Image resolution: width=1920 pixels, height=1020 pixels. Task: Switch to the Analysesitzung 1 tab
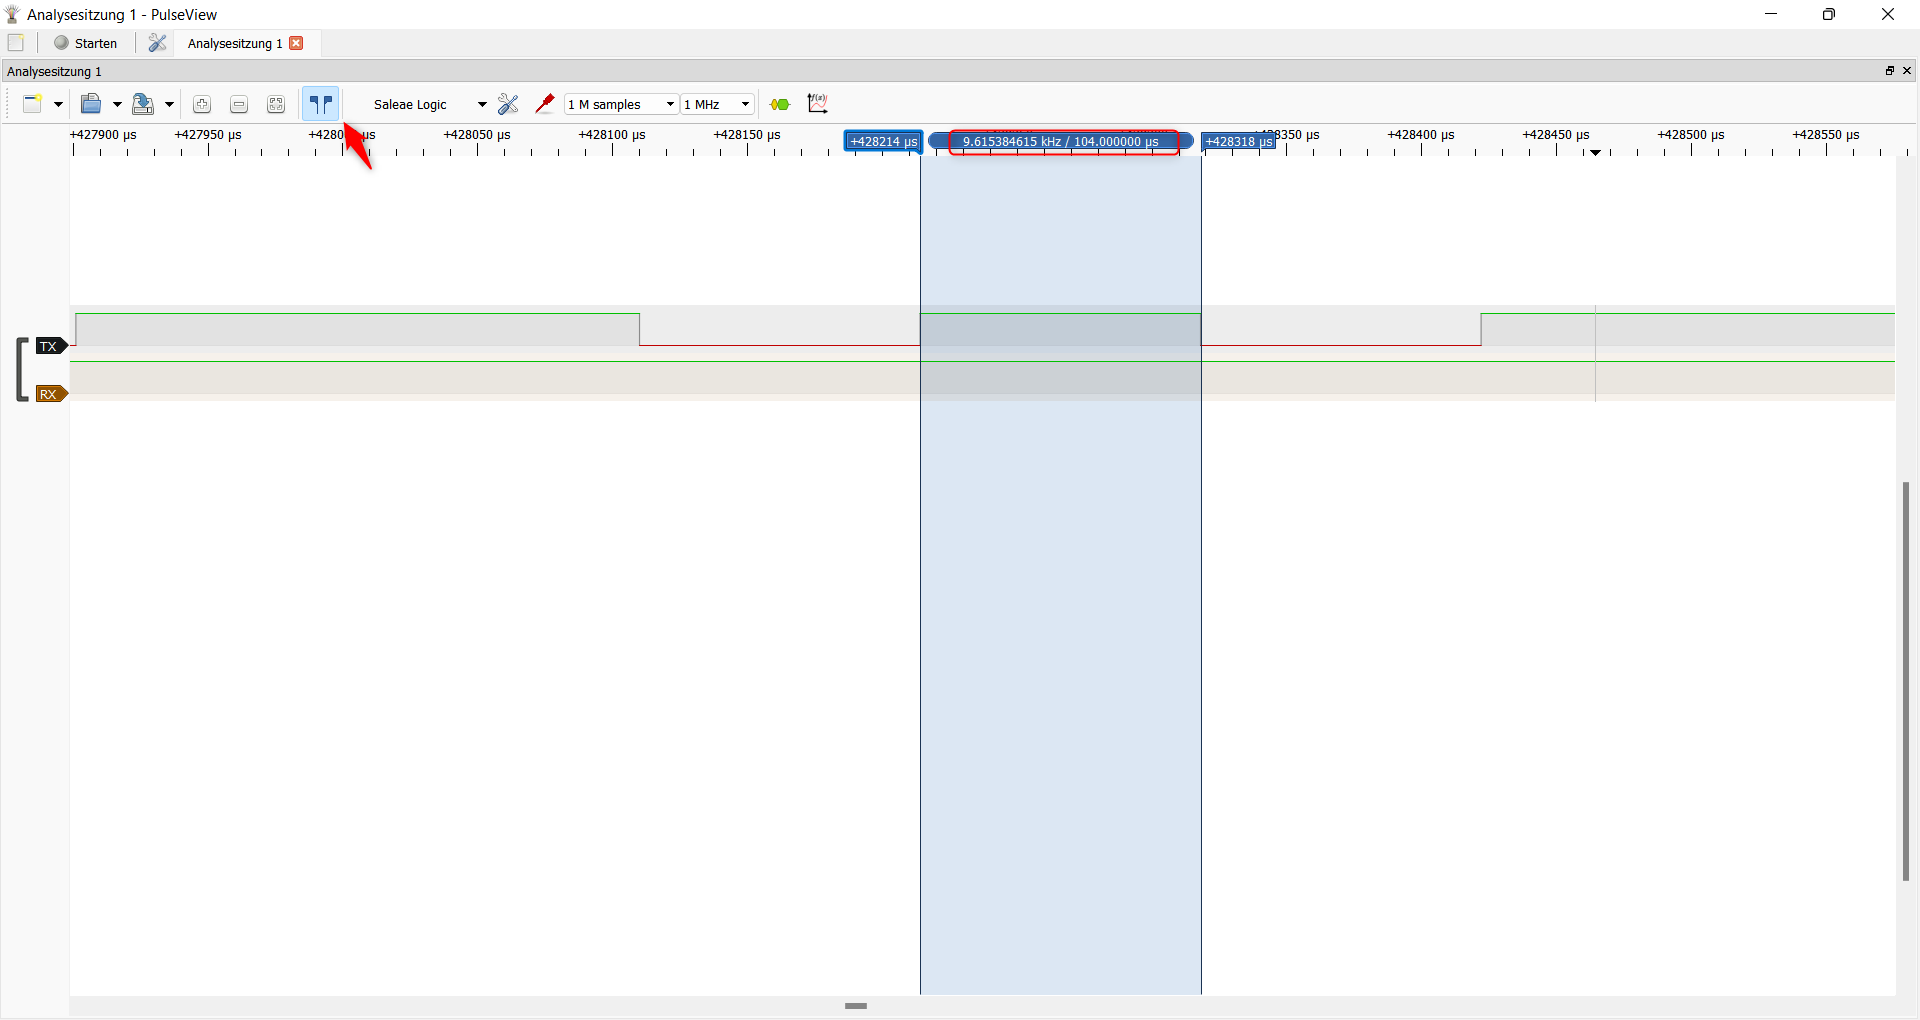click(x=233, y=43)
